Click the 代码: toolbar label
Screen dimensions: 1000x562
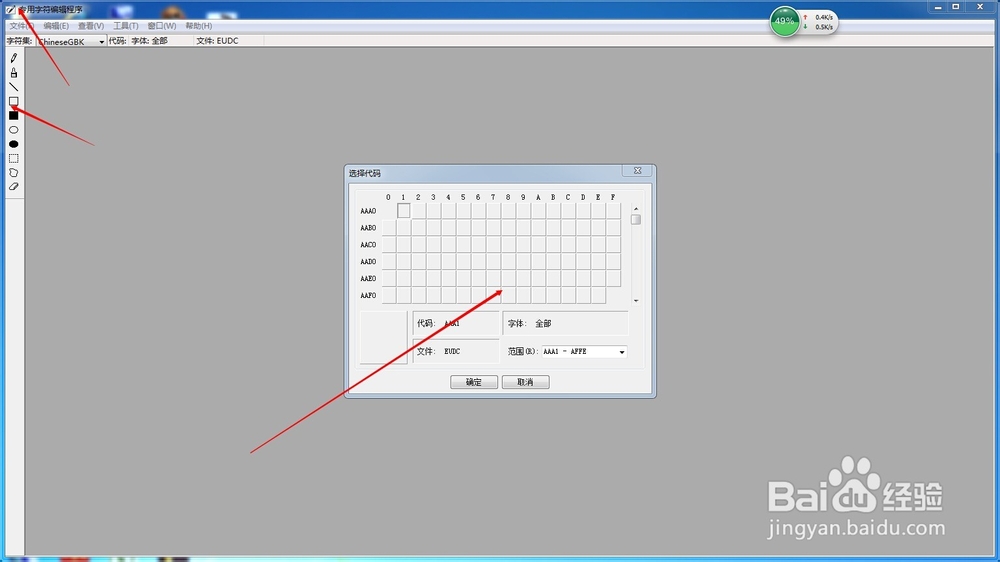pyautogui.click(x=117, y=41)
